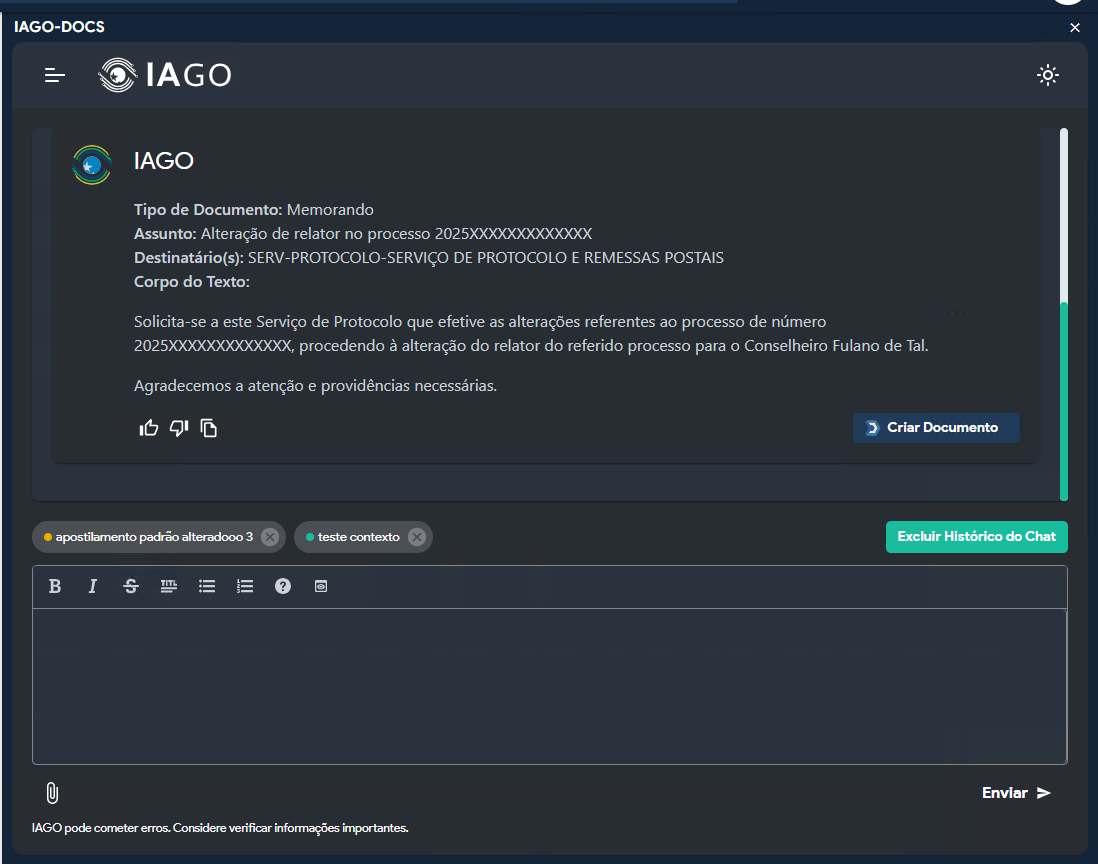1098x864 pixels.
Task: Insert a bulleted list
Action: 207,587
